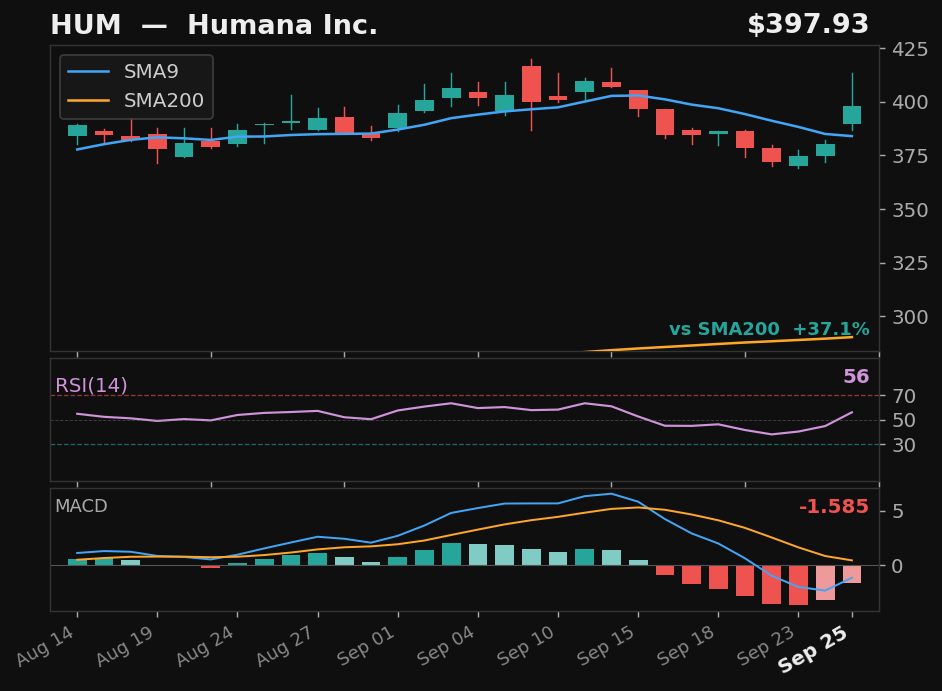
Task: Click the bold Sep 25 date label
Action: click(815, 649)
